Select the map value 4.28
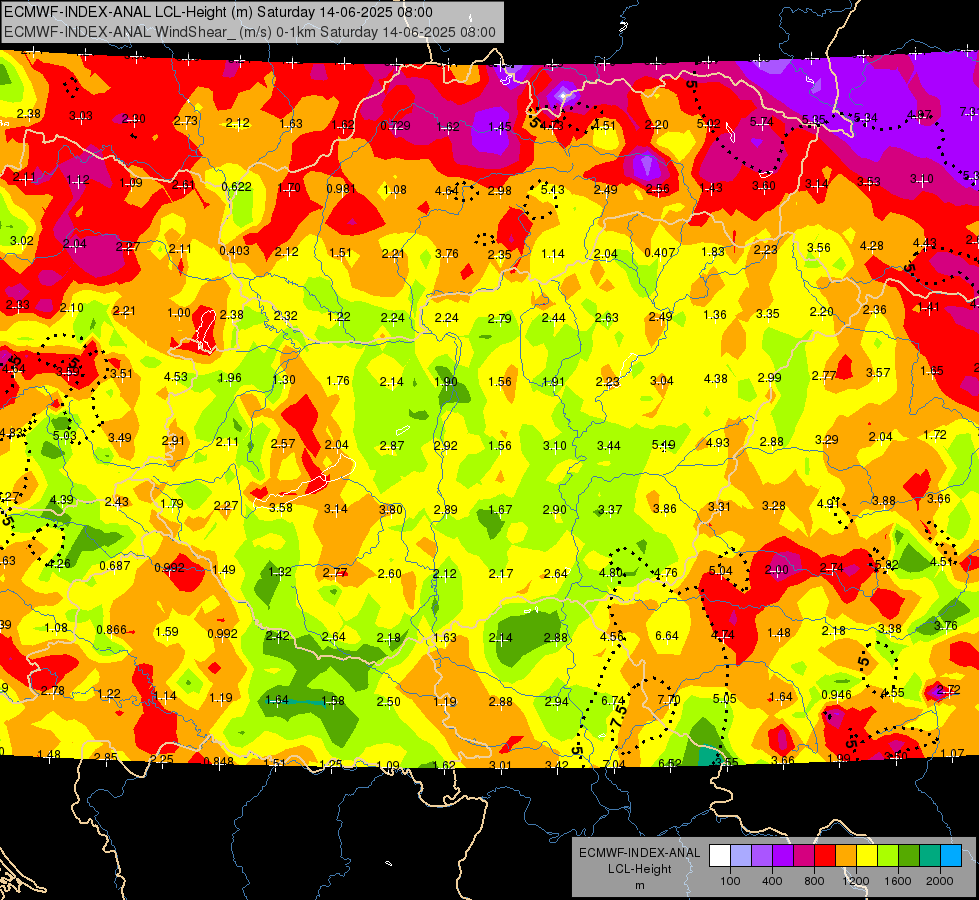 tap(872, 245)
